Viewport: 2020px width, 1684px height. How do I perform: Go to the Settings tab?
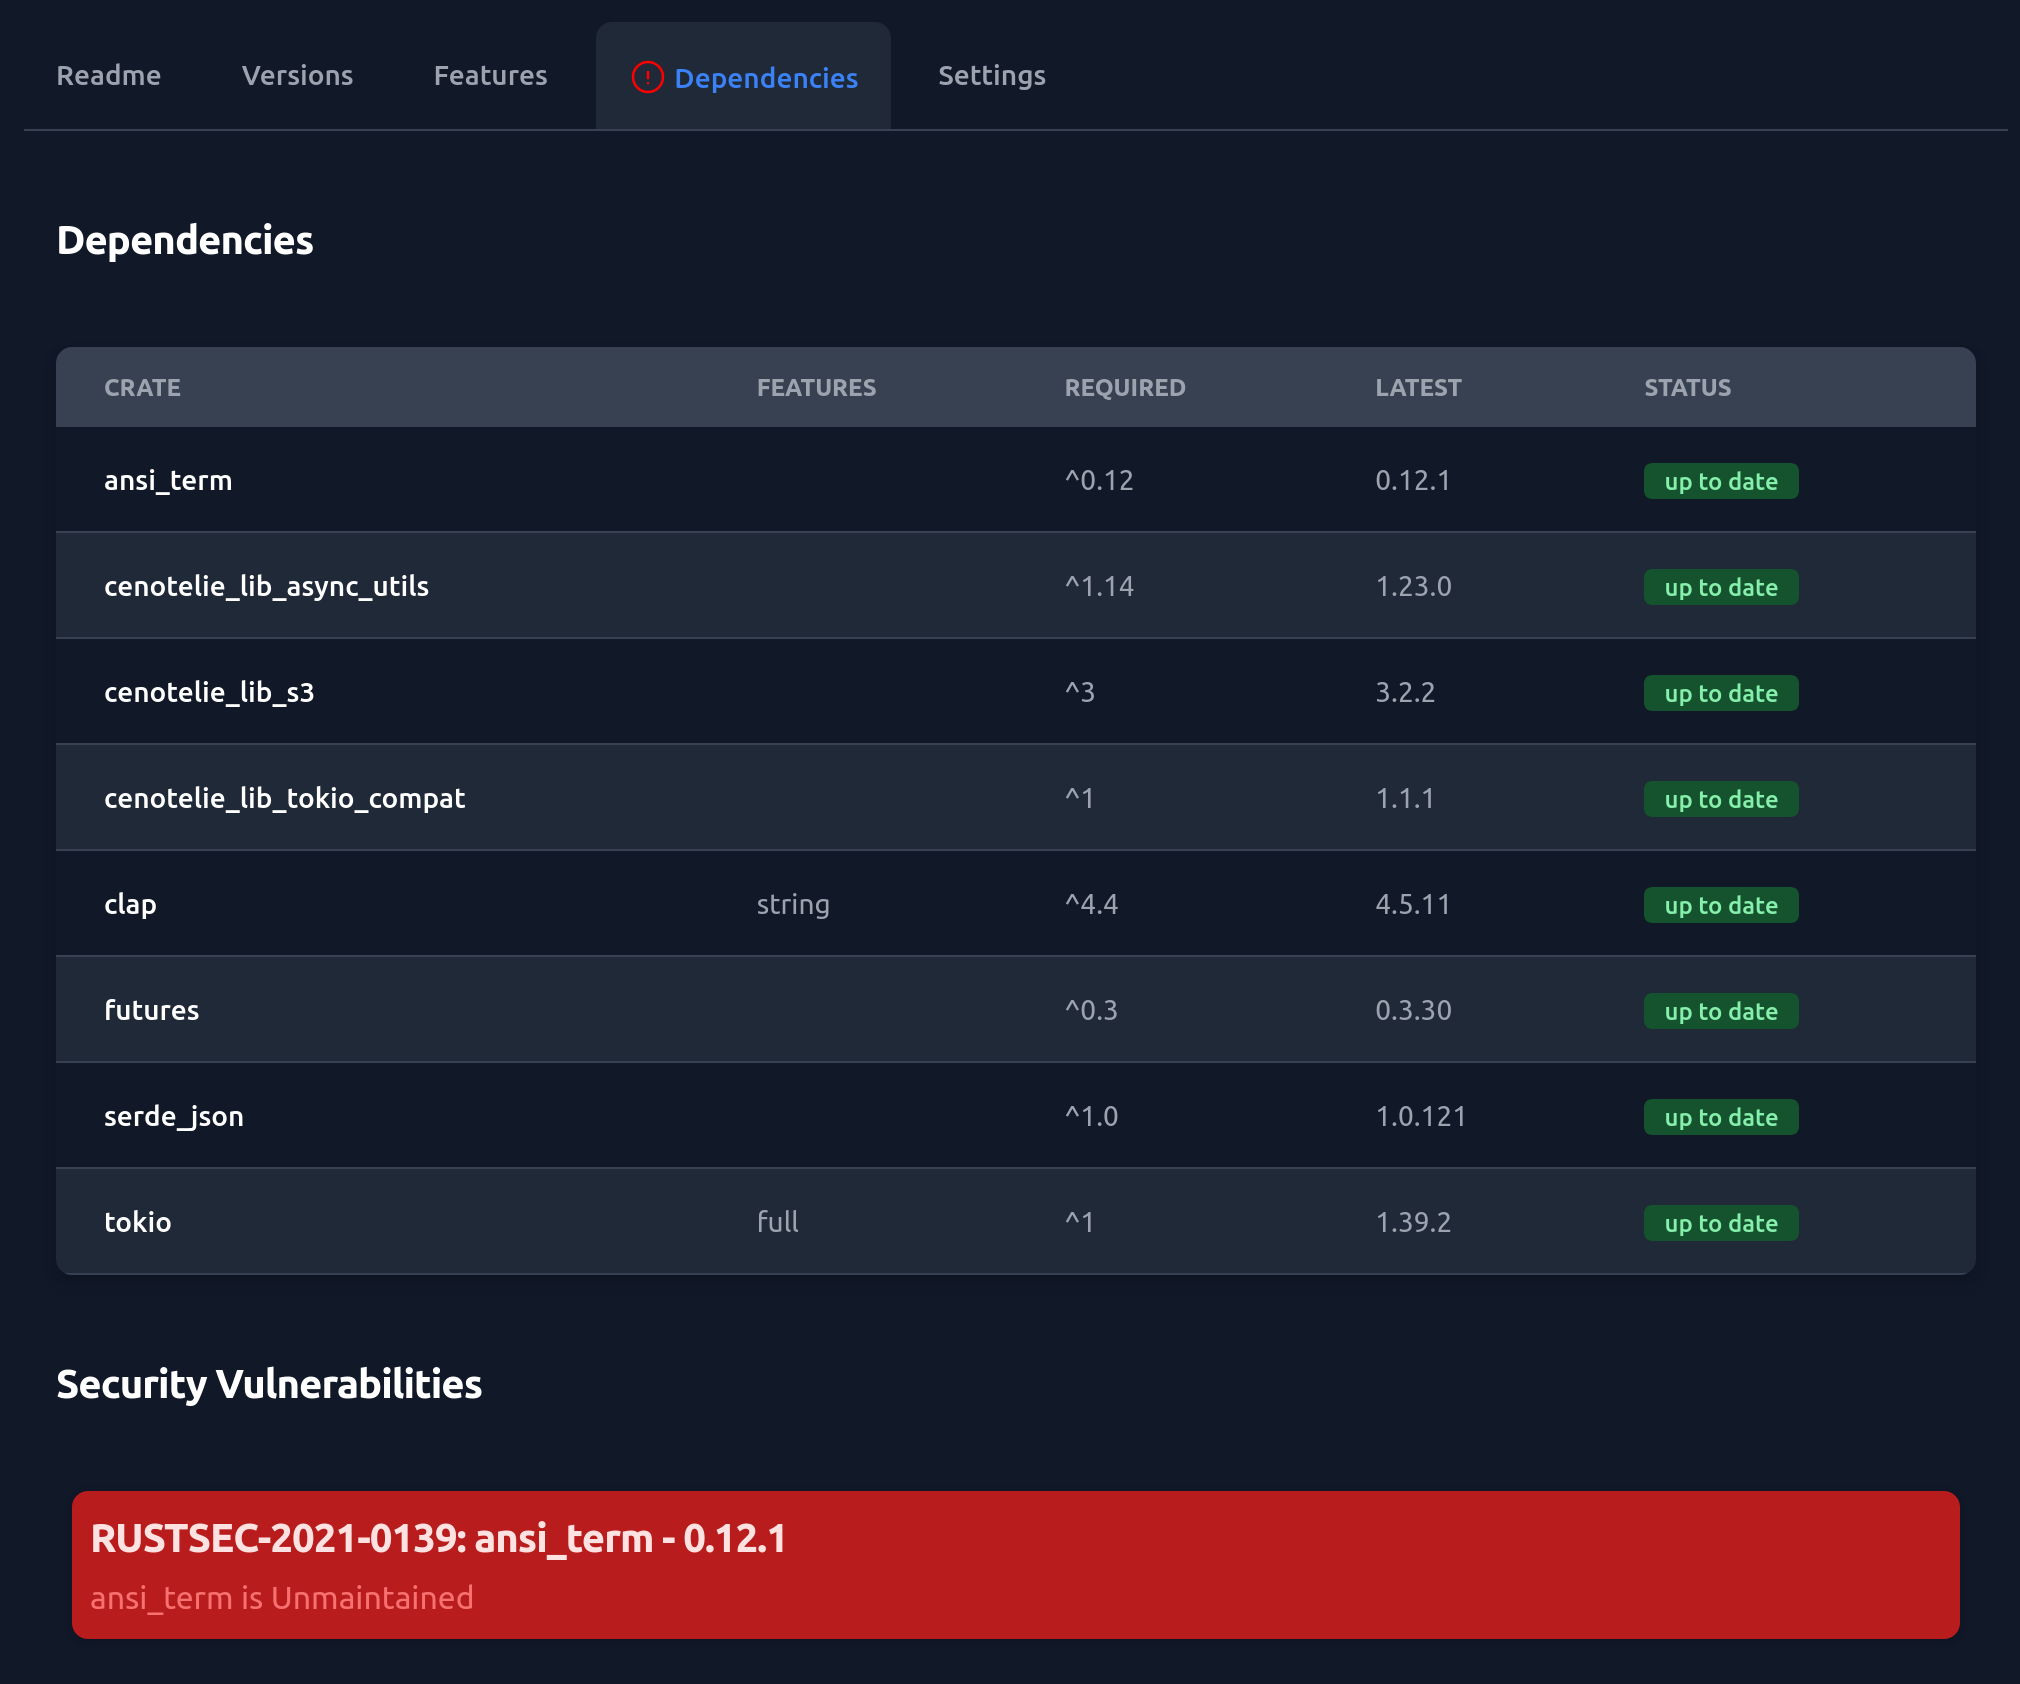(991, 76)
